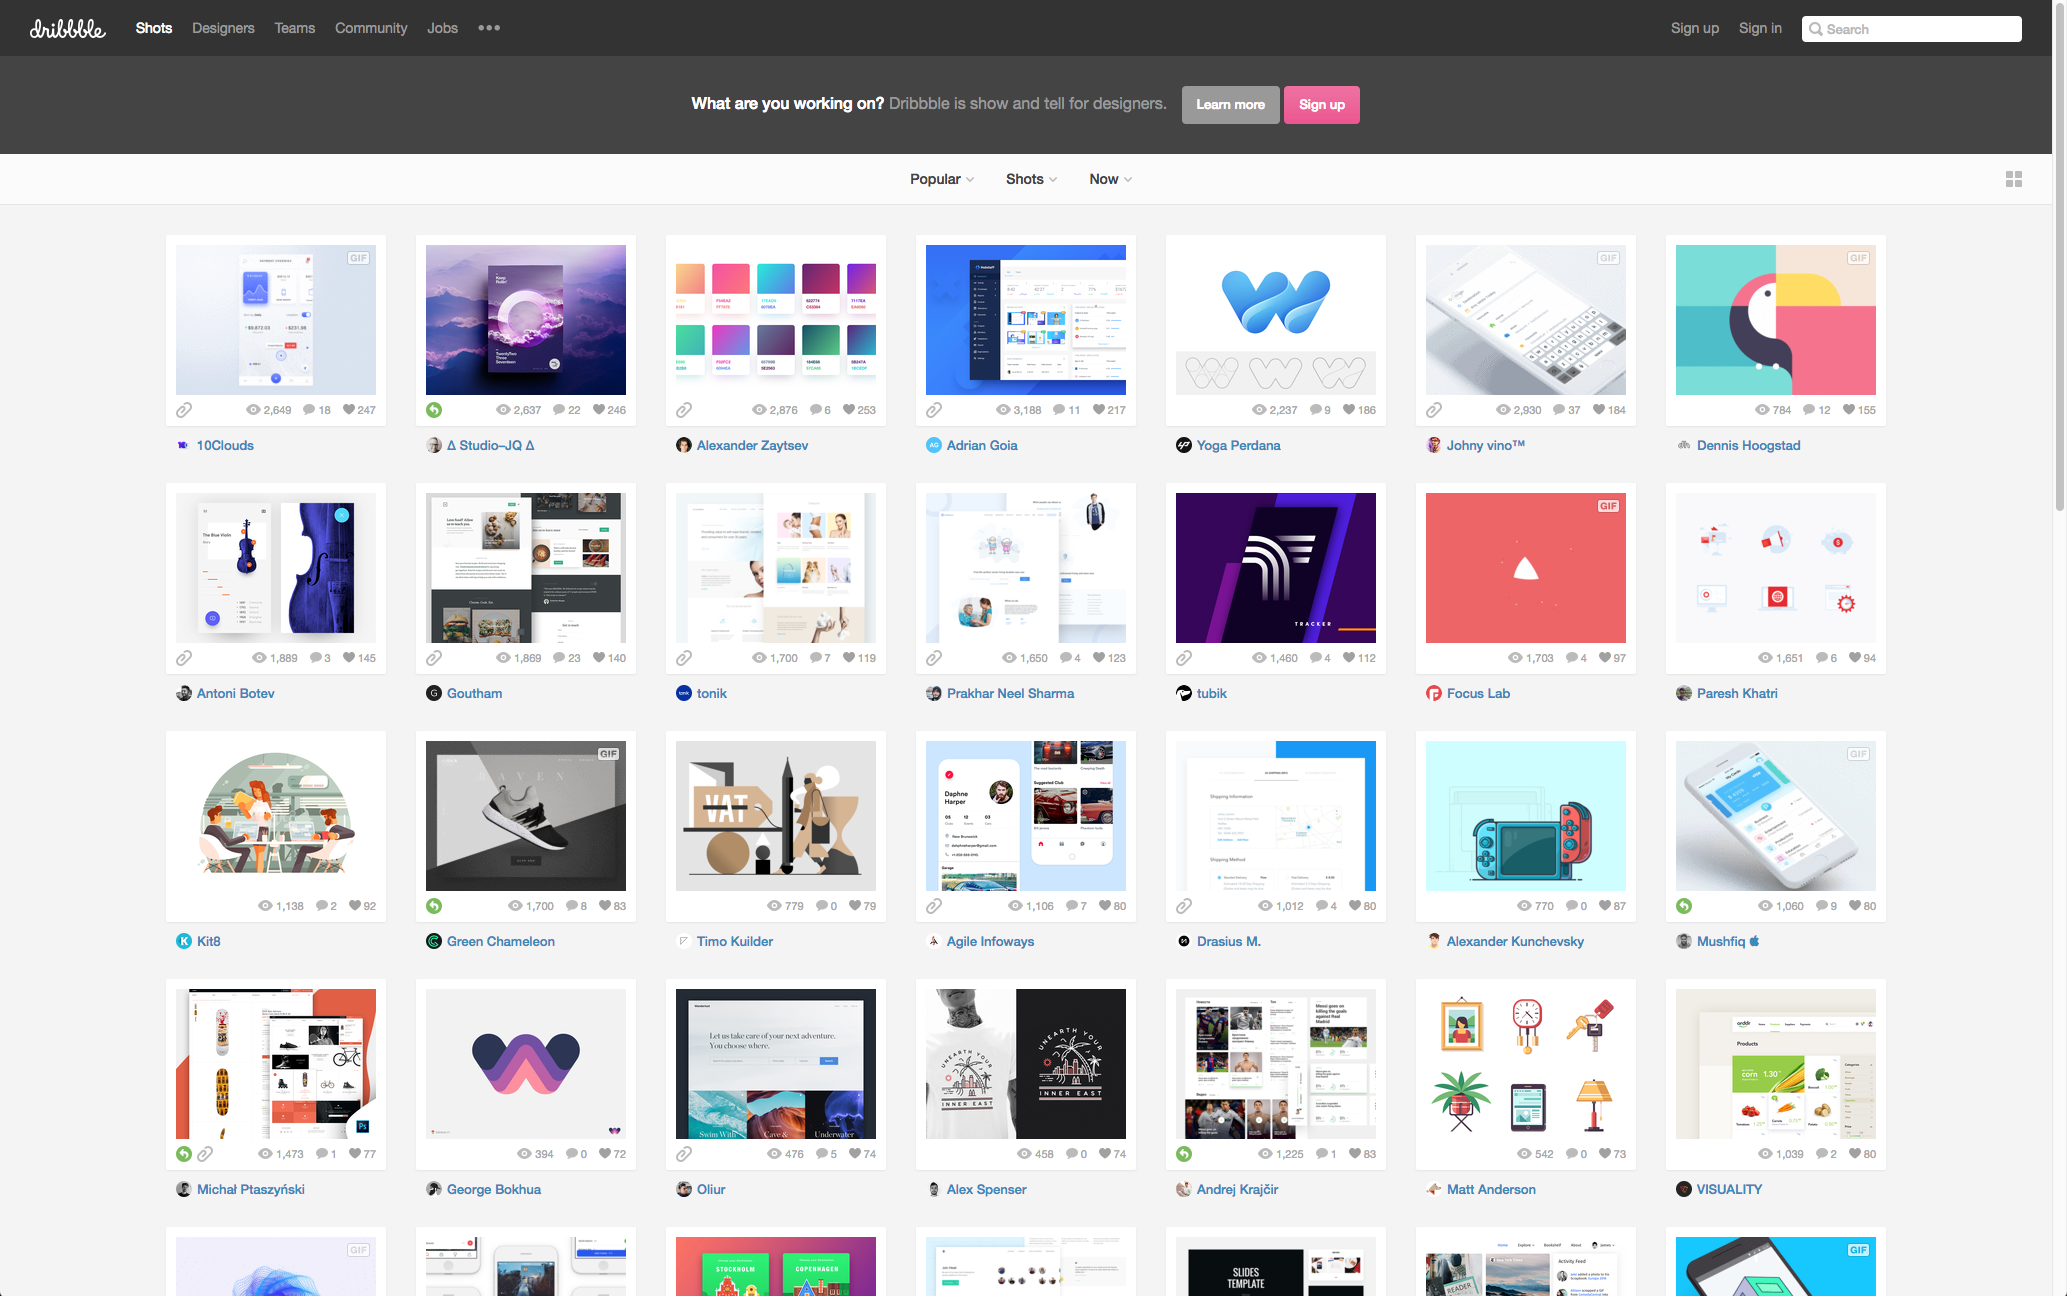
Task: Click pink swatch in Alexander Zaytsev palette
Action: pos(730,279)
